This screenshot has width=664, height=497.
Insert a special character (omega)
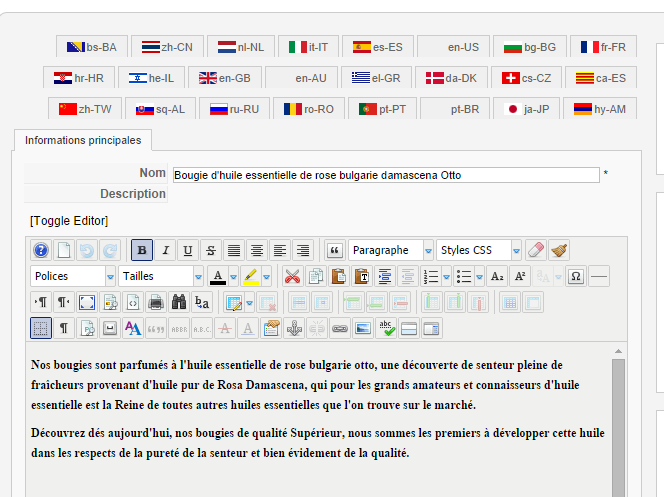pos(576,276)
